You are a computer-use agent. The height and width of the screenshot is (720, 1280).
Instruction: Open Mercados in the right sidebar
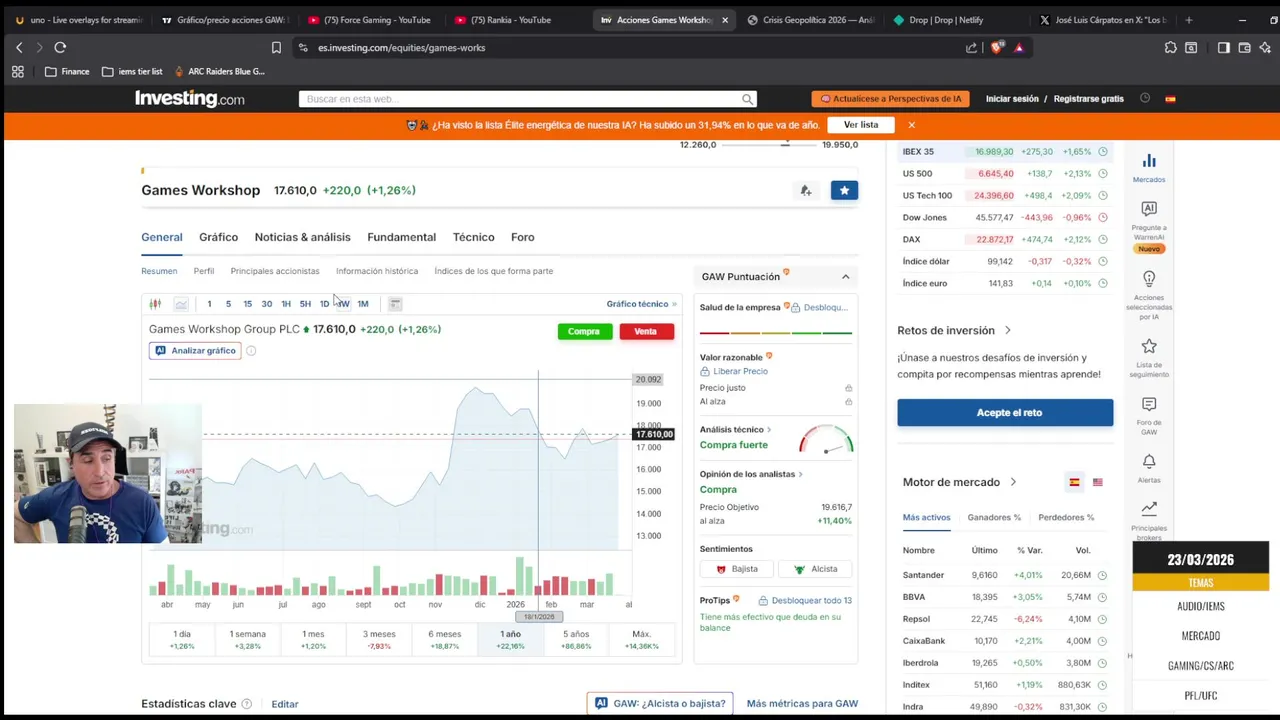(1149, 167)
